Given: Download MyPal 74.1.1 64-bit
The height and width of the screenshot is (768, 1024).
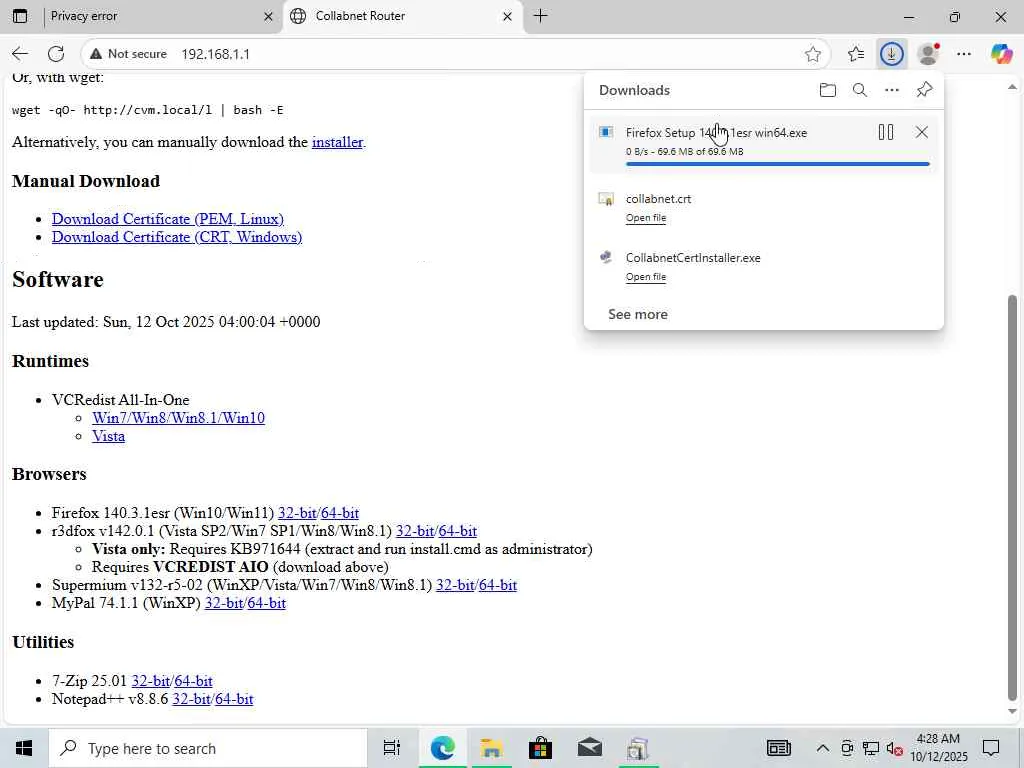Looking at the screenshot, I should [266, 603].
